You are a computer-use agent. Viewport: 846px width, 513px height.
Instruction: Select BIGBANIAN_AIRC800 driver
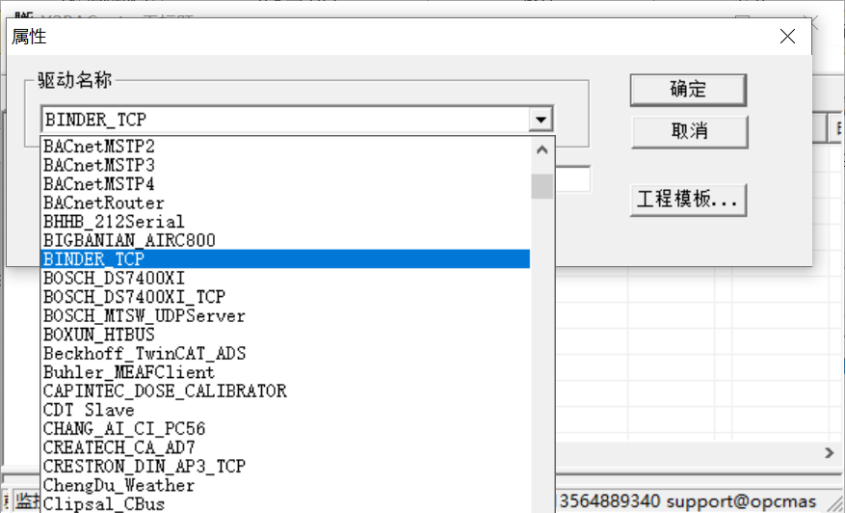click(285, 240)
